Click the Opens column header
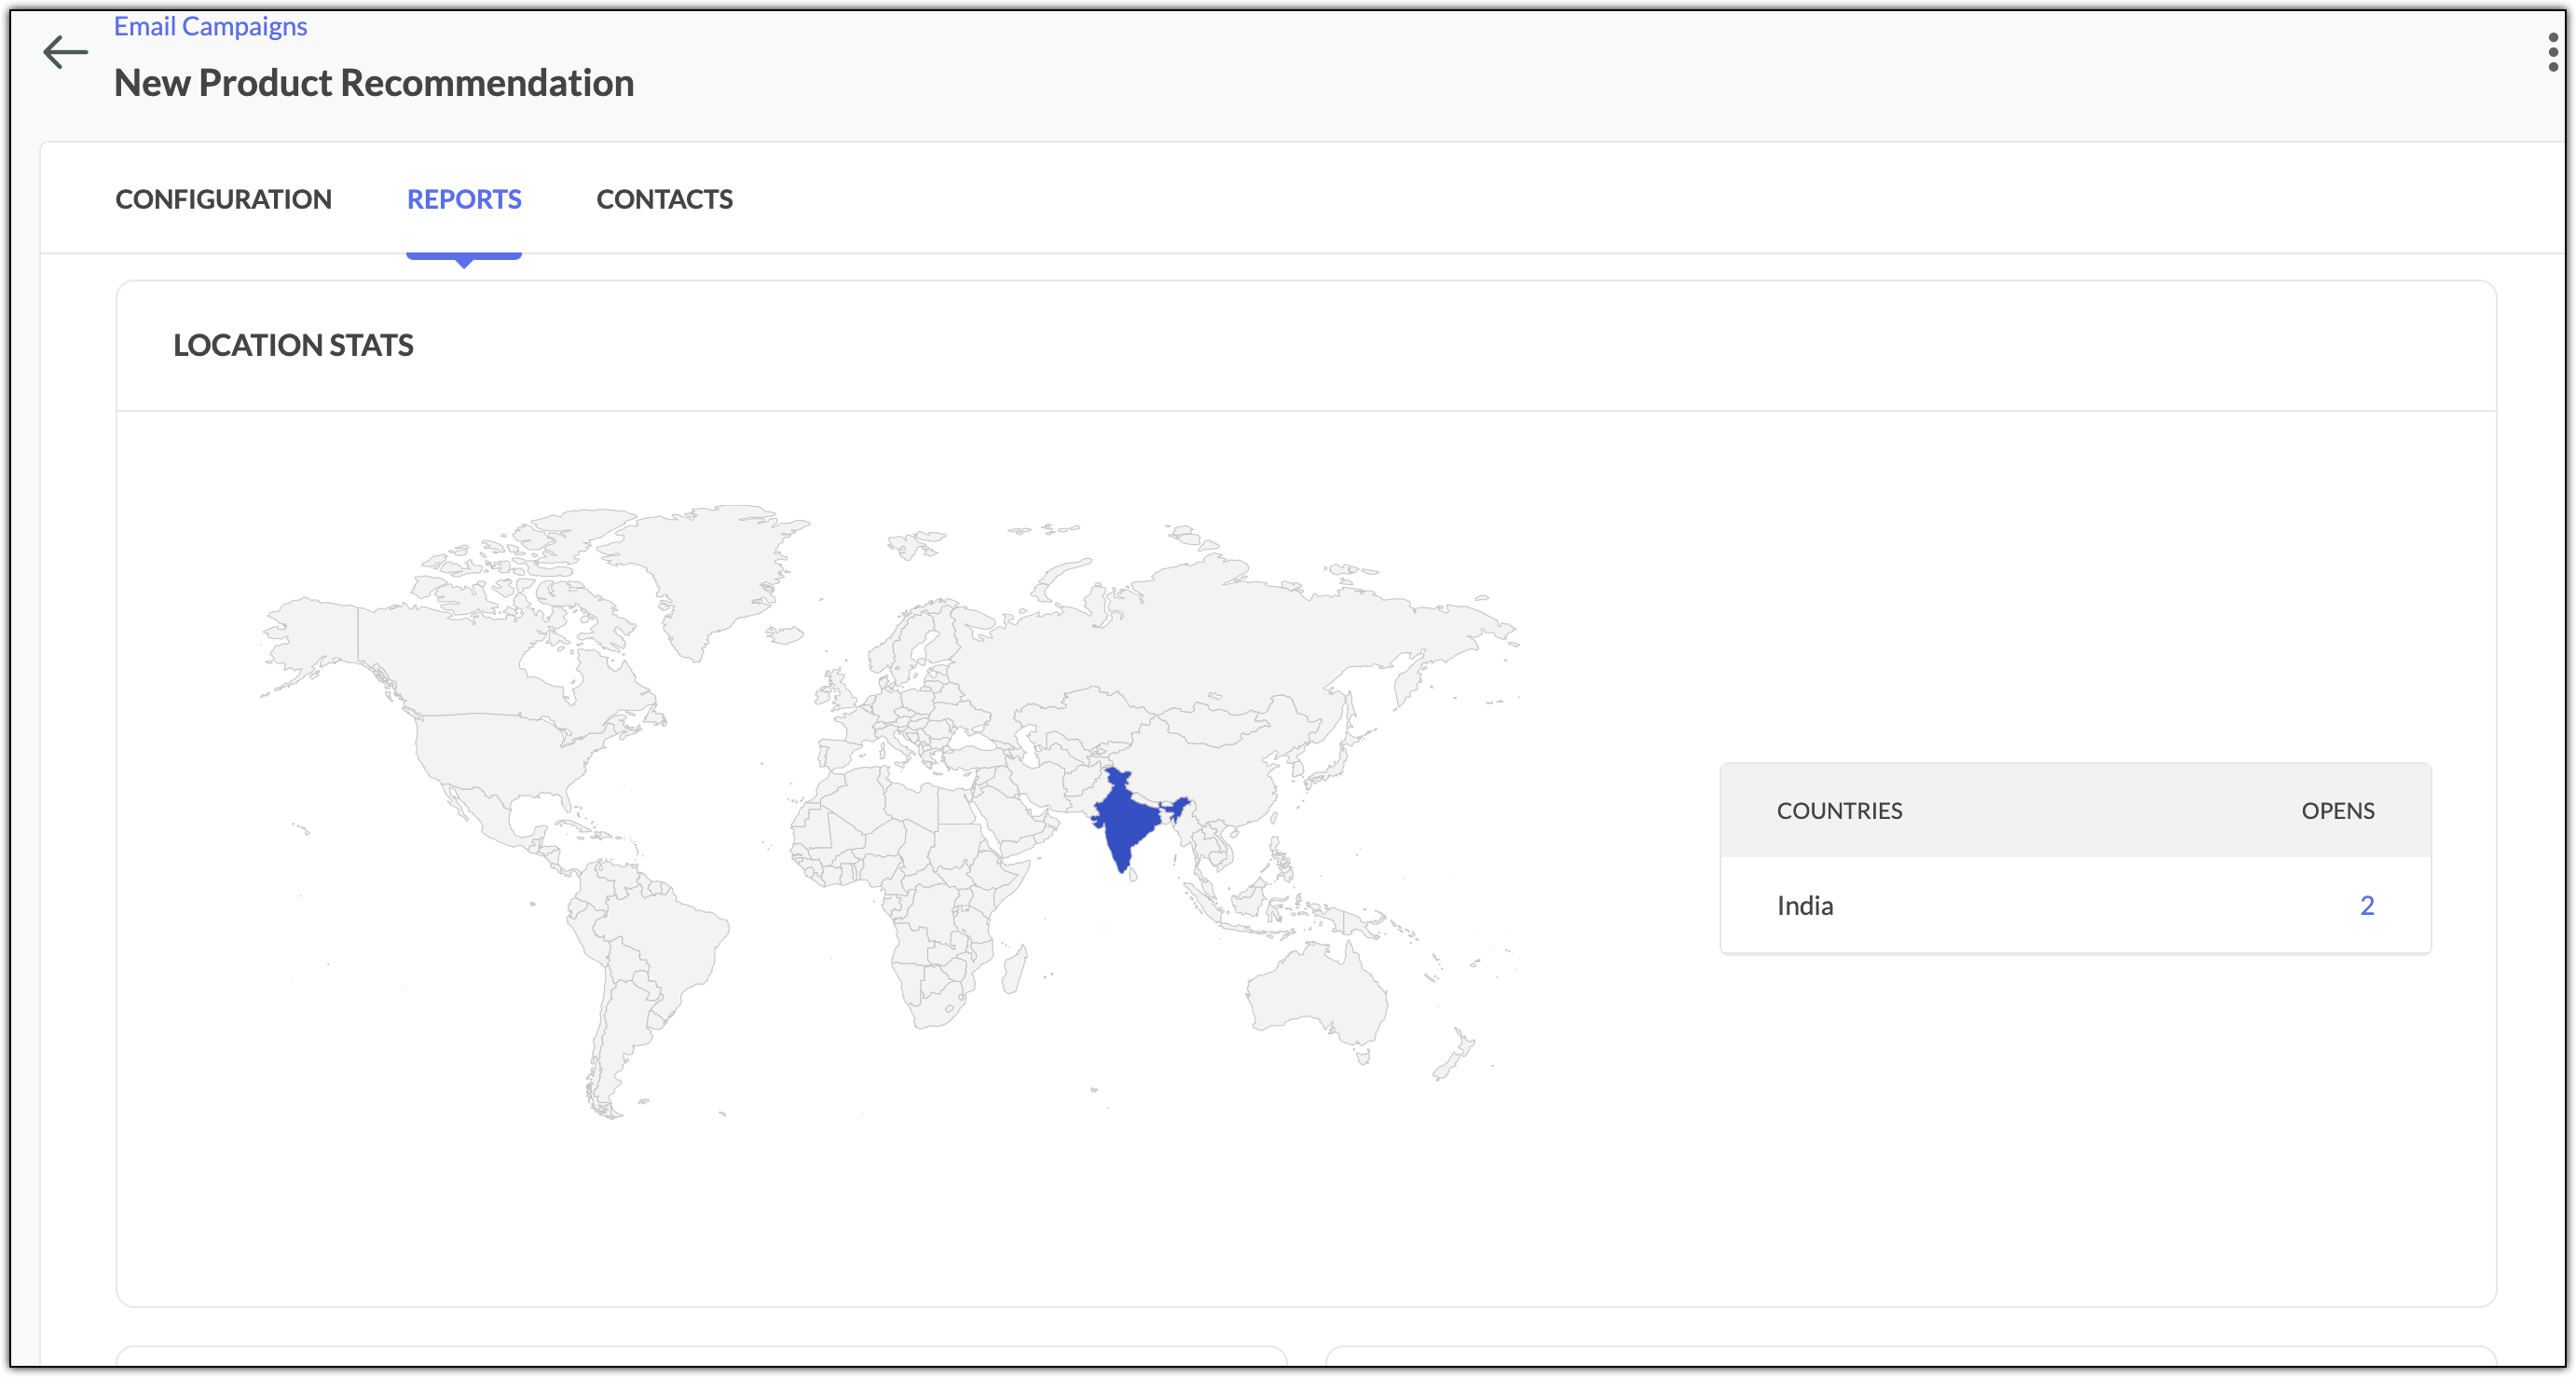Viewport: 2576px width, 1377px height. point(2337,811)
